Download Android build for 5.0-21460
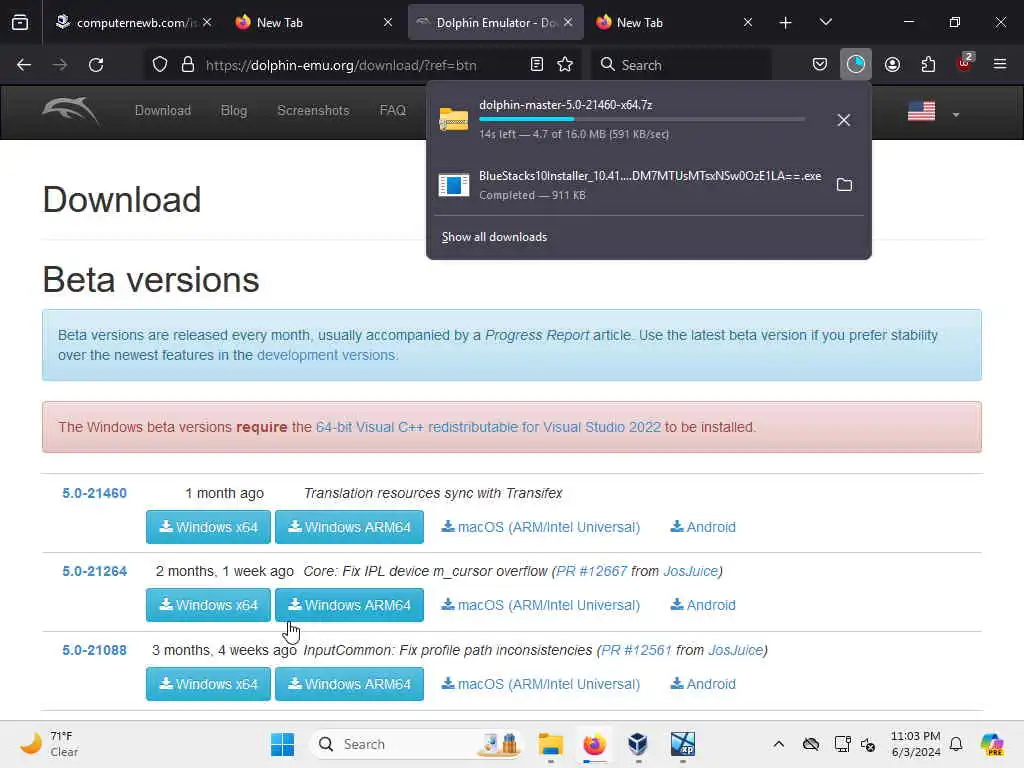This screenshot has height=768, width=1024. click(x=703, y=527)
